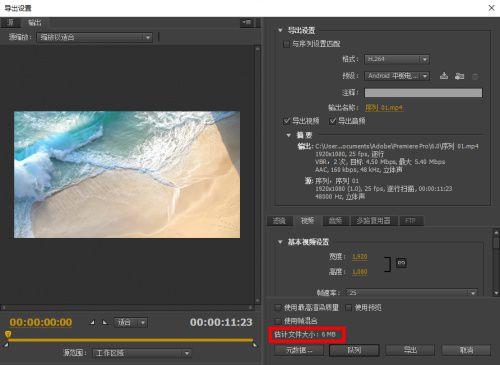Image resolution: width=500 pixels, height=365 pixels.
Task: Click the set in point marker icon
Action: coord(92,323)
